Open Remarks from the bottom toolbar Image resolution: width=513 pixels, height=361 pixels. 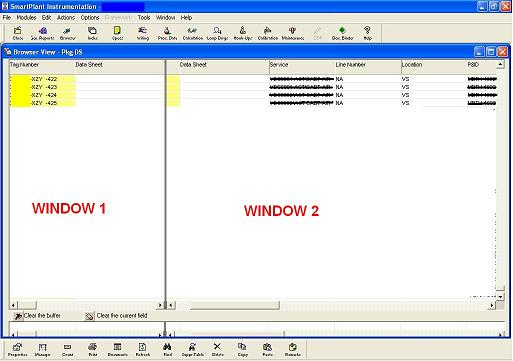[292, 350]
